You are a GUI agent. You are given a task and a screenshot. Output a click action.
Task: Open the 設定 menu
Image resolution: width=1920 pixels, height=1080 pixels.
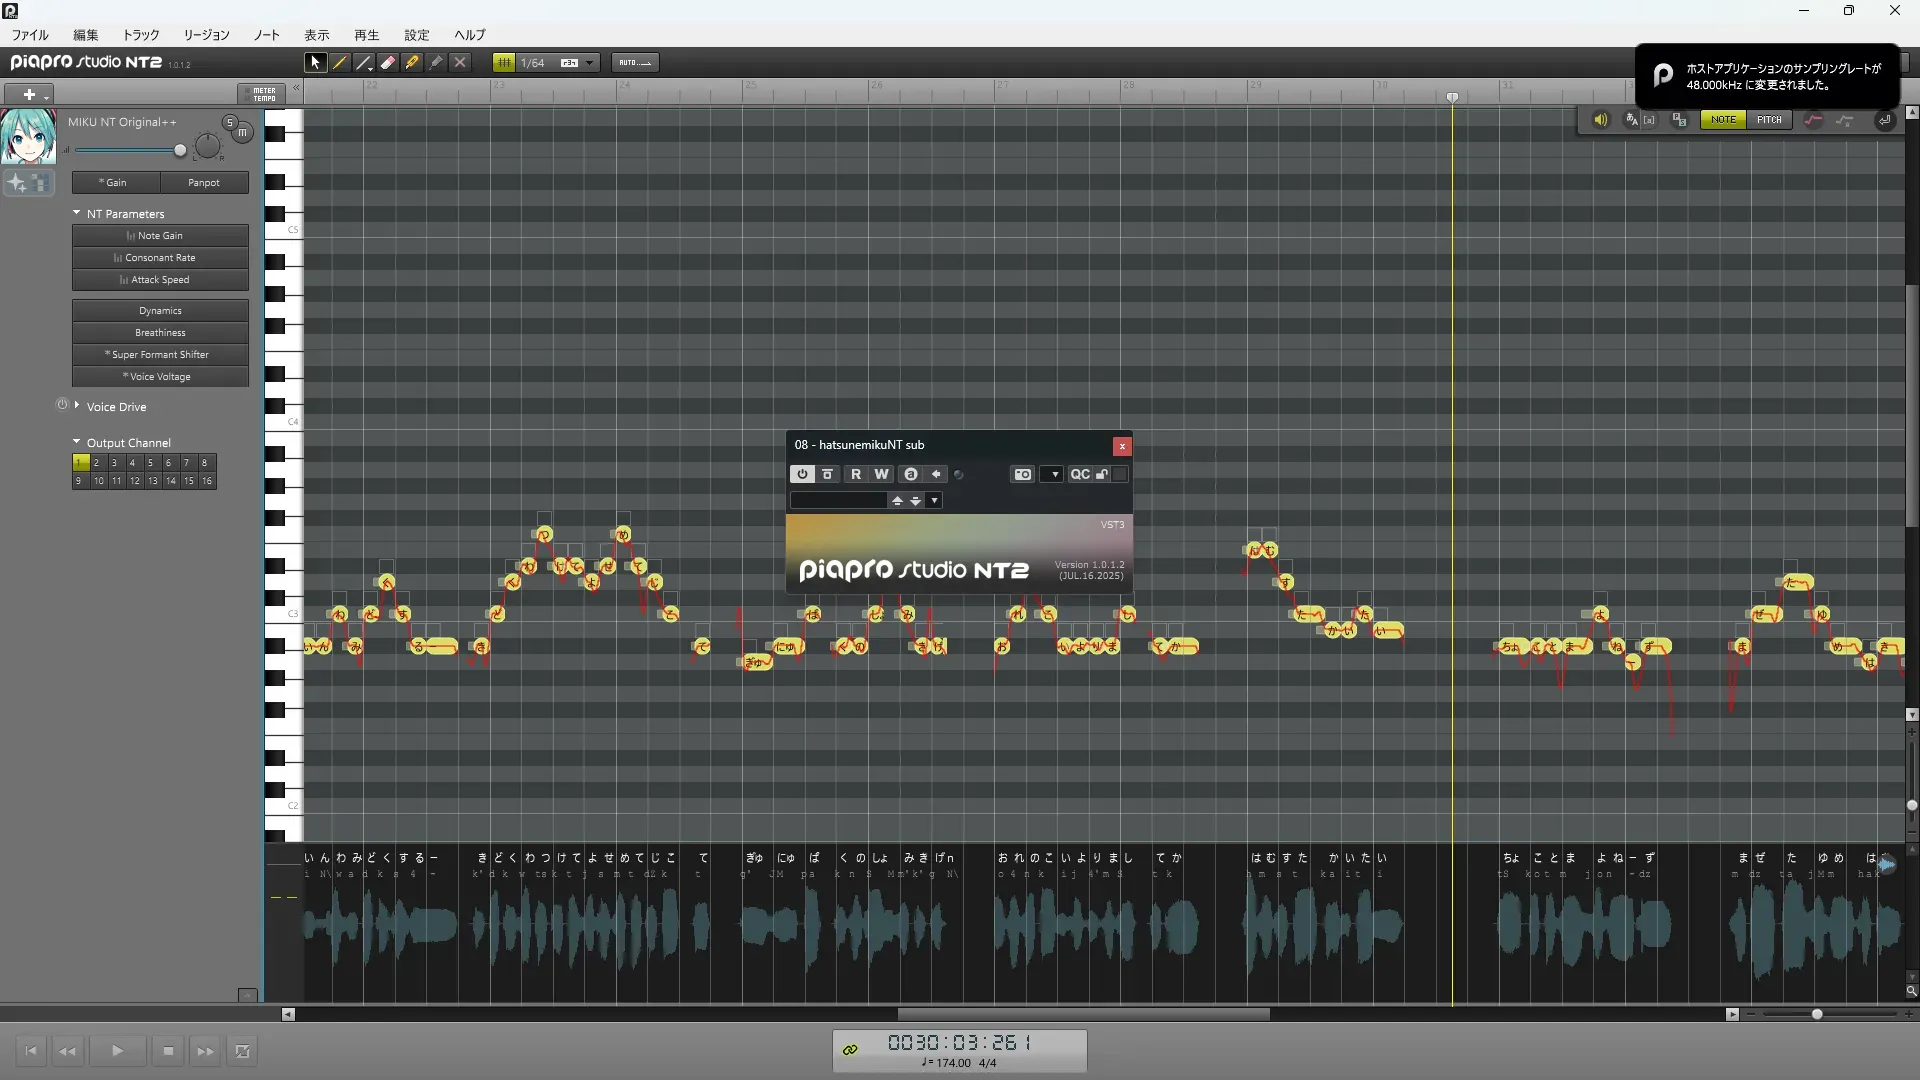click(416, 35)
